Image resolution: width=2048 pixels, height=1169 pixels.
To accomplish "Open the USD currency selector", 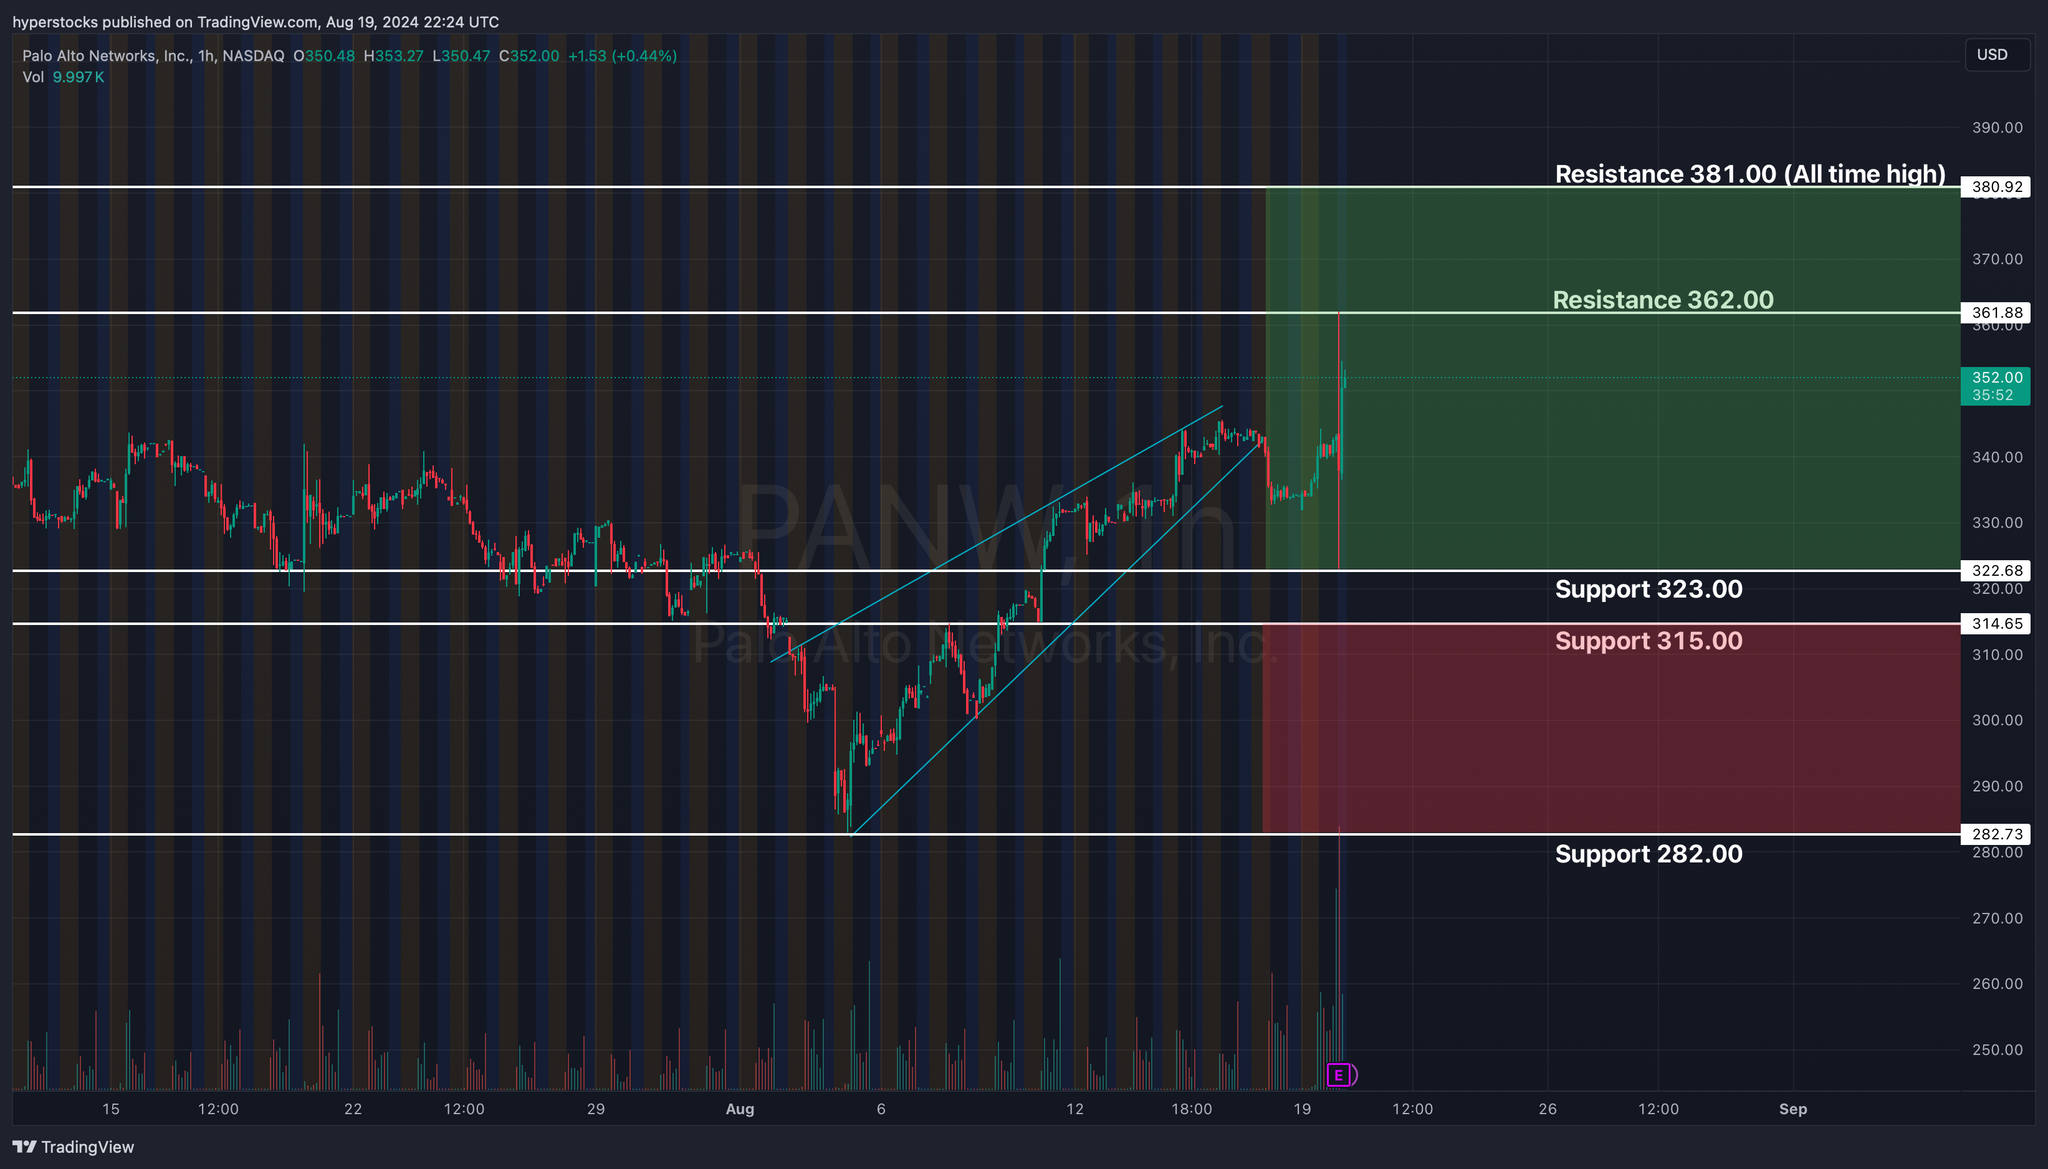I will (1997, 55).
